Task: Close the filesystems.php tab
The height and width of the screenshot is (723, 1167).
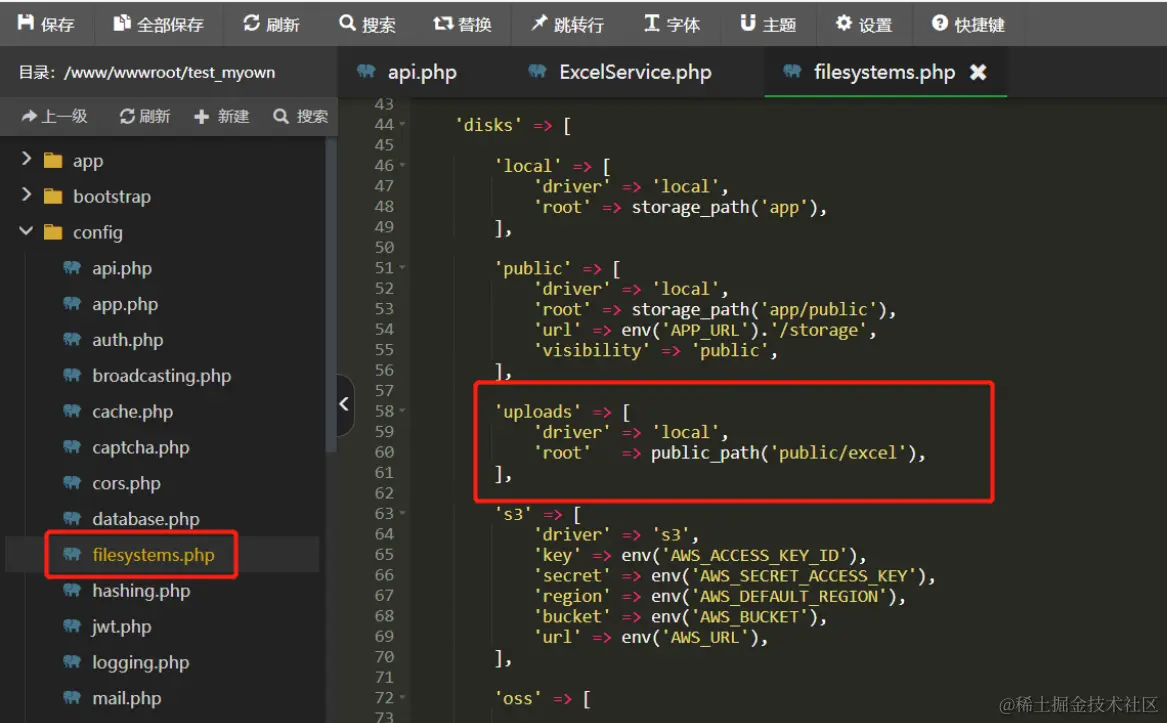Action: coord(978,72)
